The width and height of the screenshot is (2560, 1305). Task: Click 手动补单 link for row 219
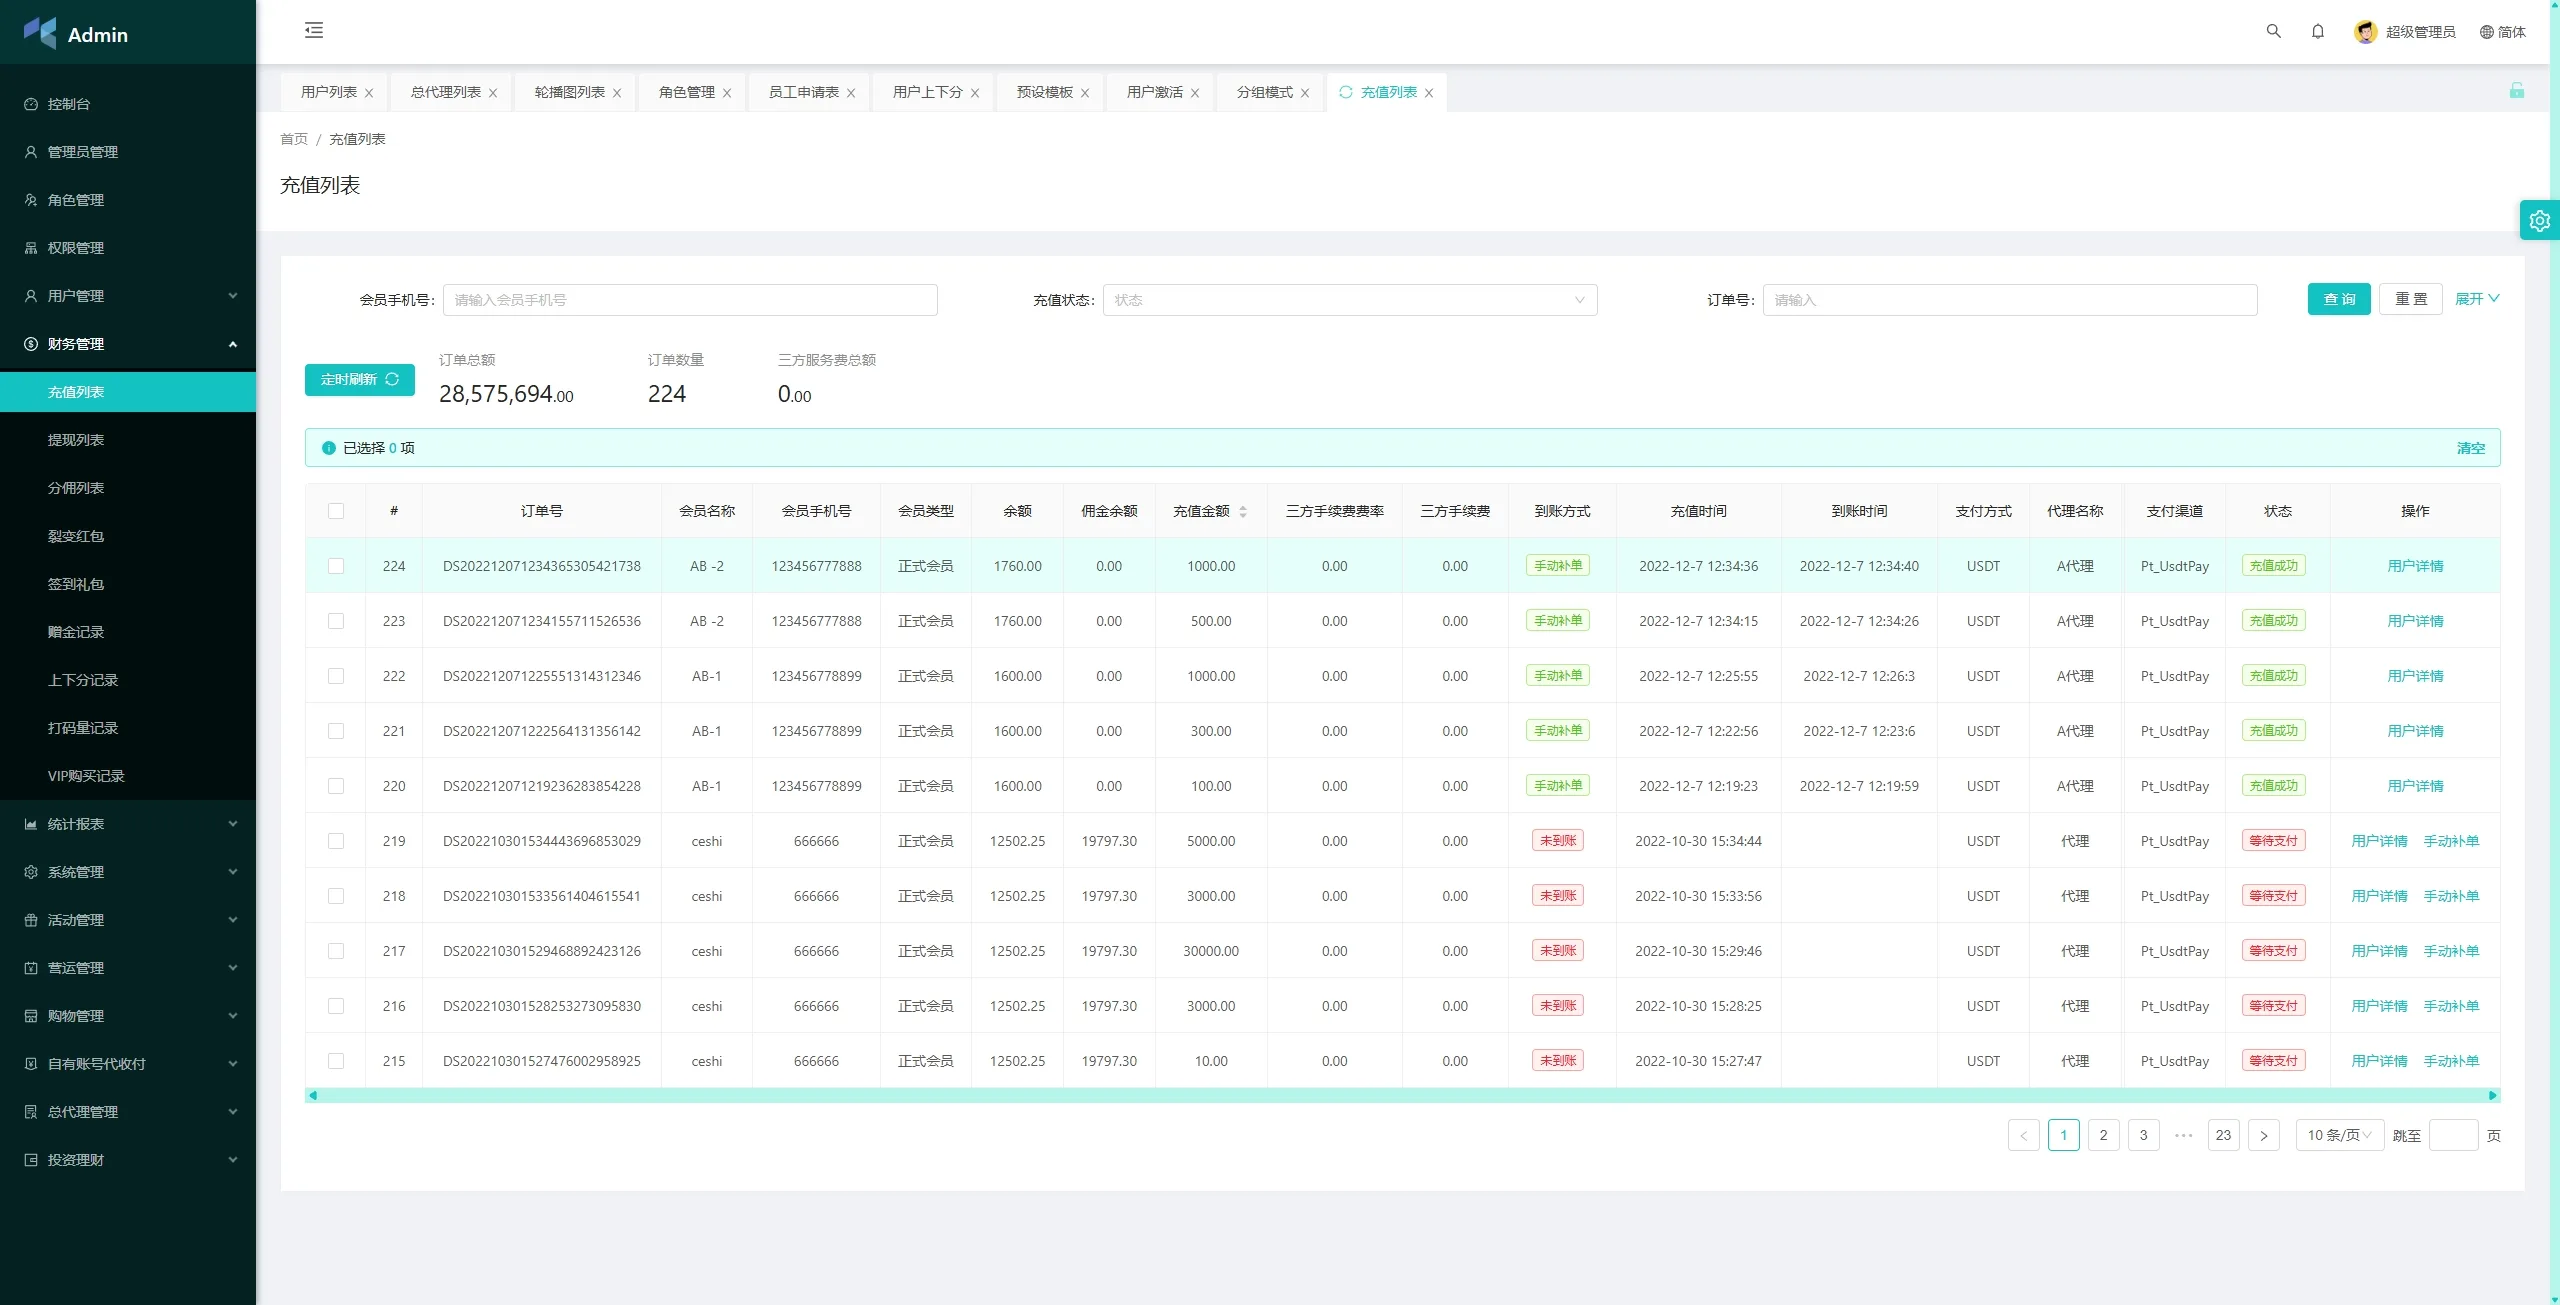[2451, 841]
